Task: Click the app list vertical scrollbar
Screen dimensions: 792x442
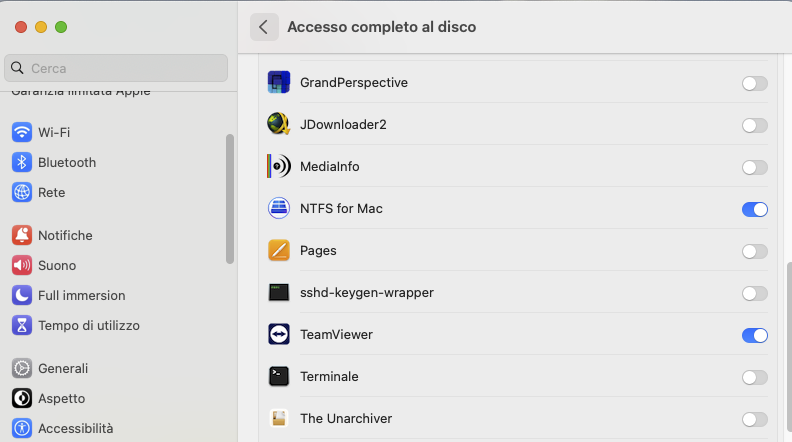Action: coord(789,349)
